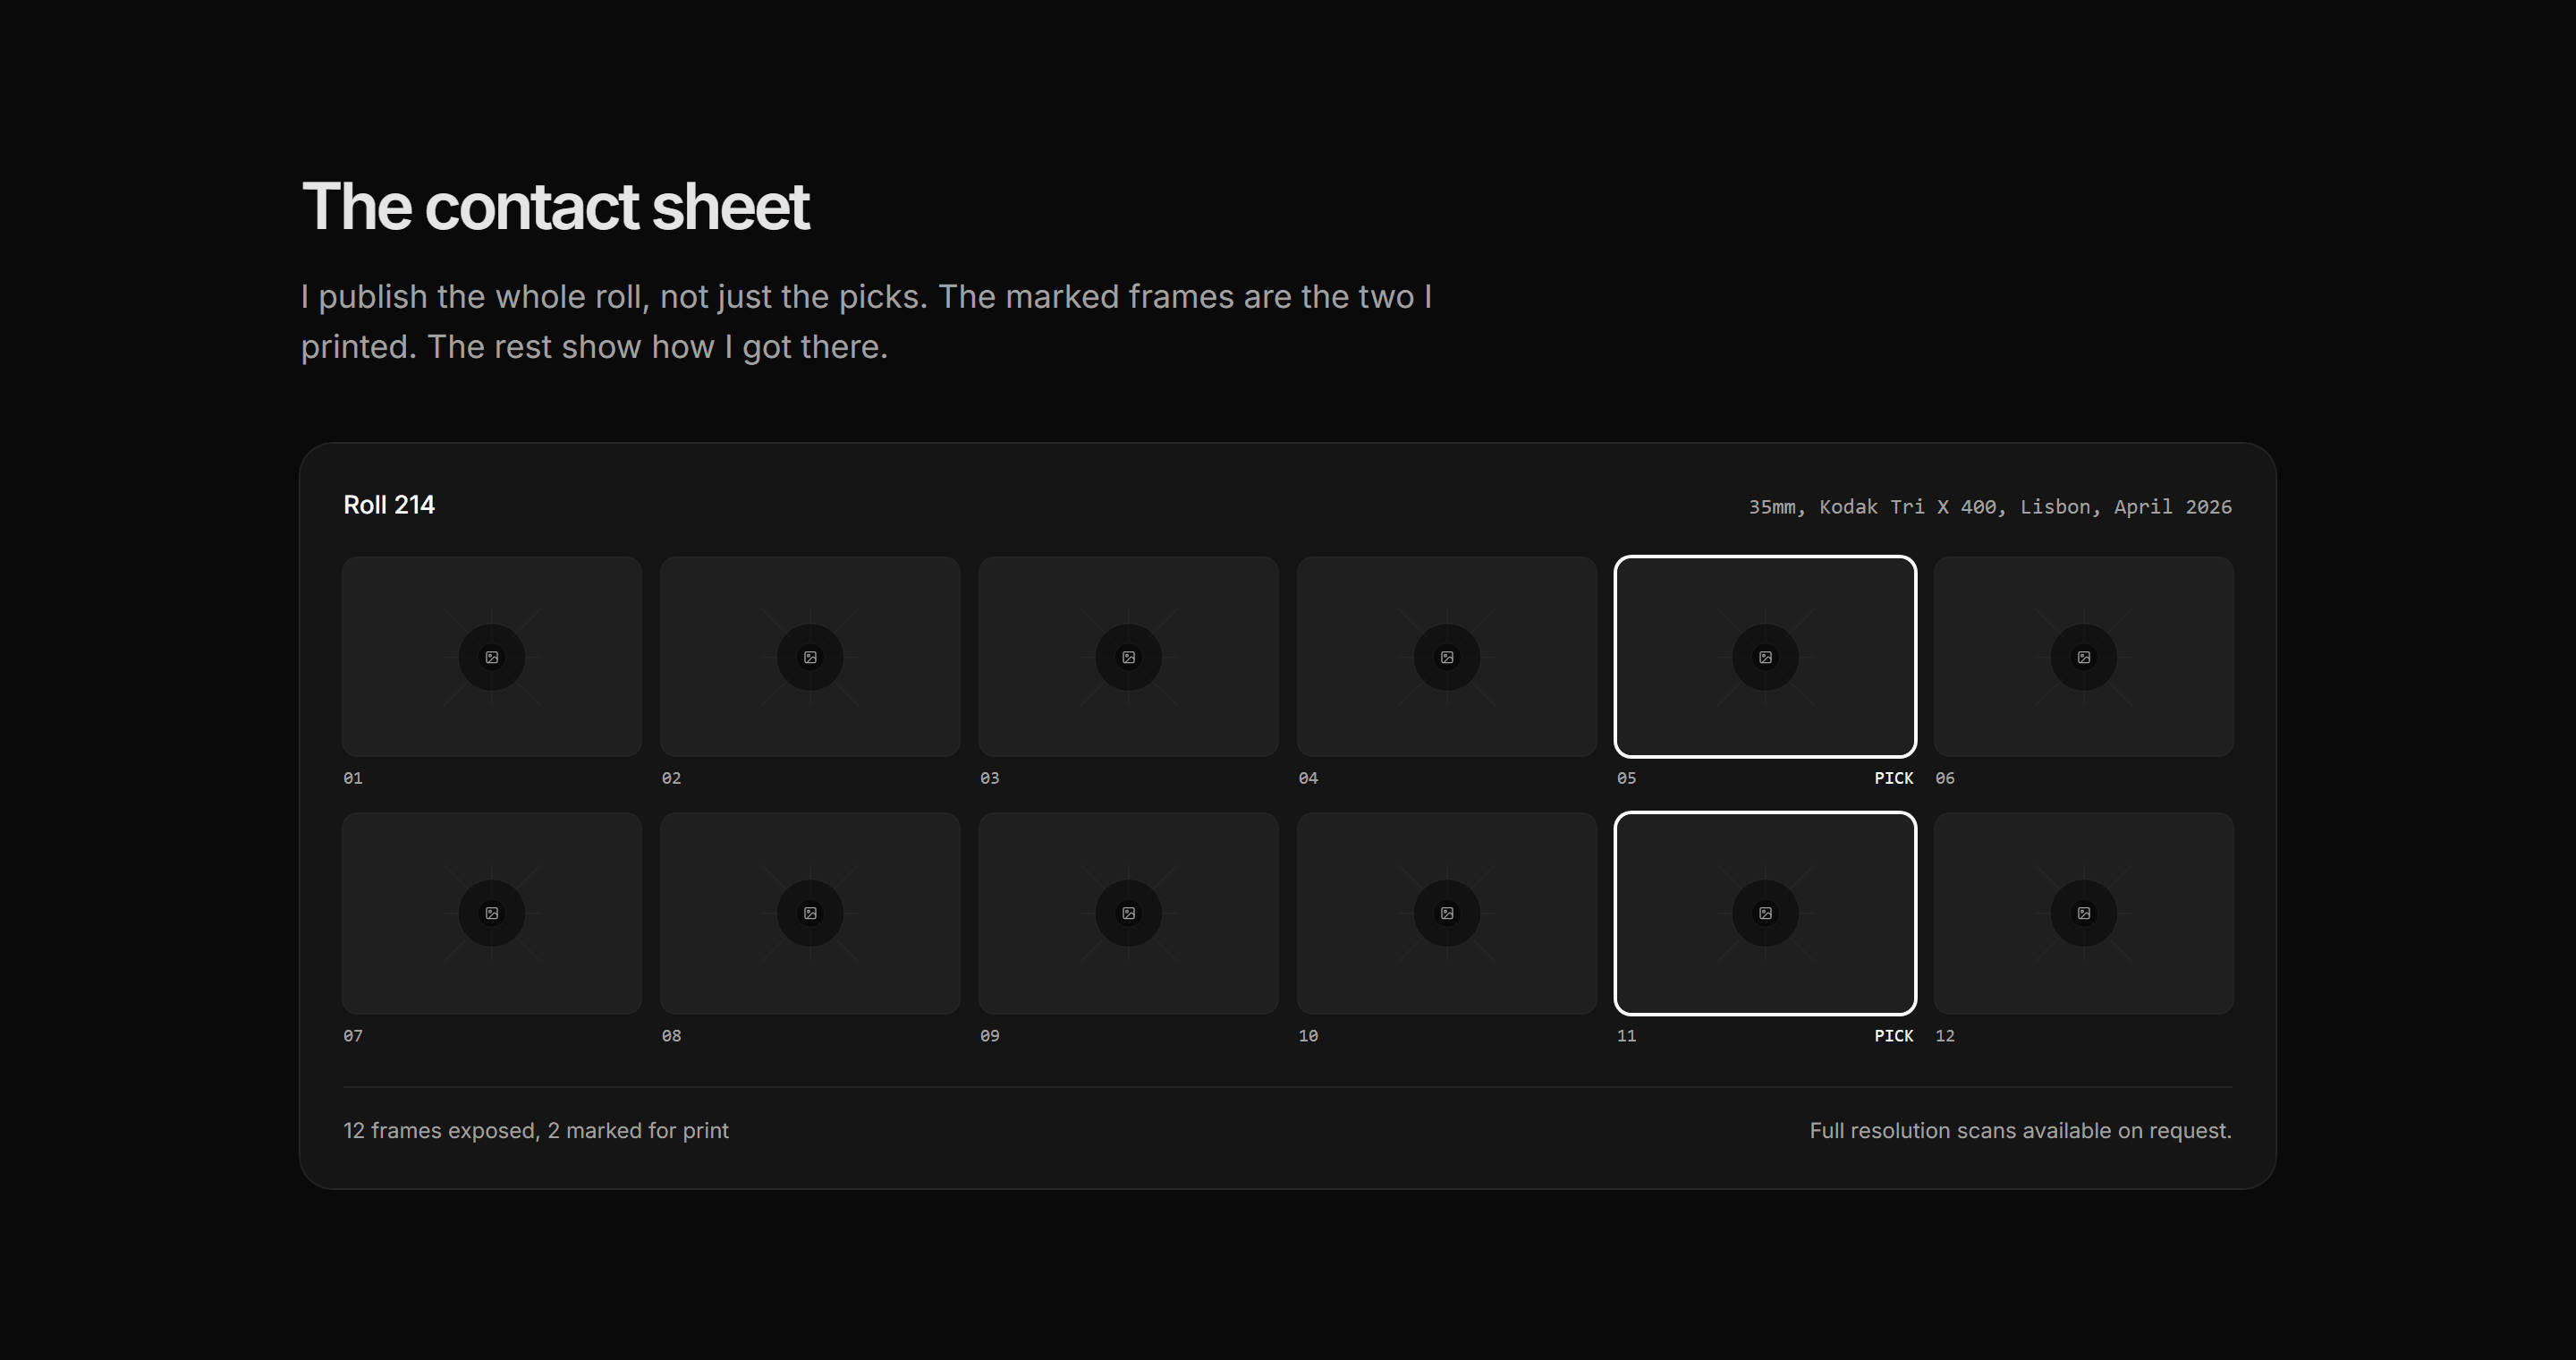Screen dimensions: 2576x1360
Task: Open frame 02 thumbnail
Action: (810, 657)
